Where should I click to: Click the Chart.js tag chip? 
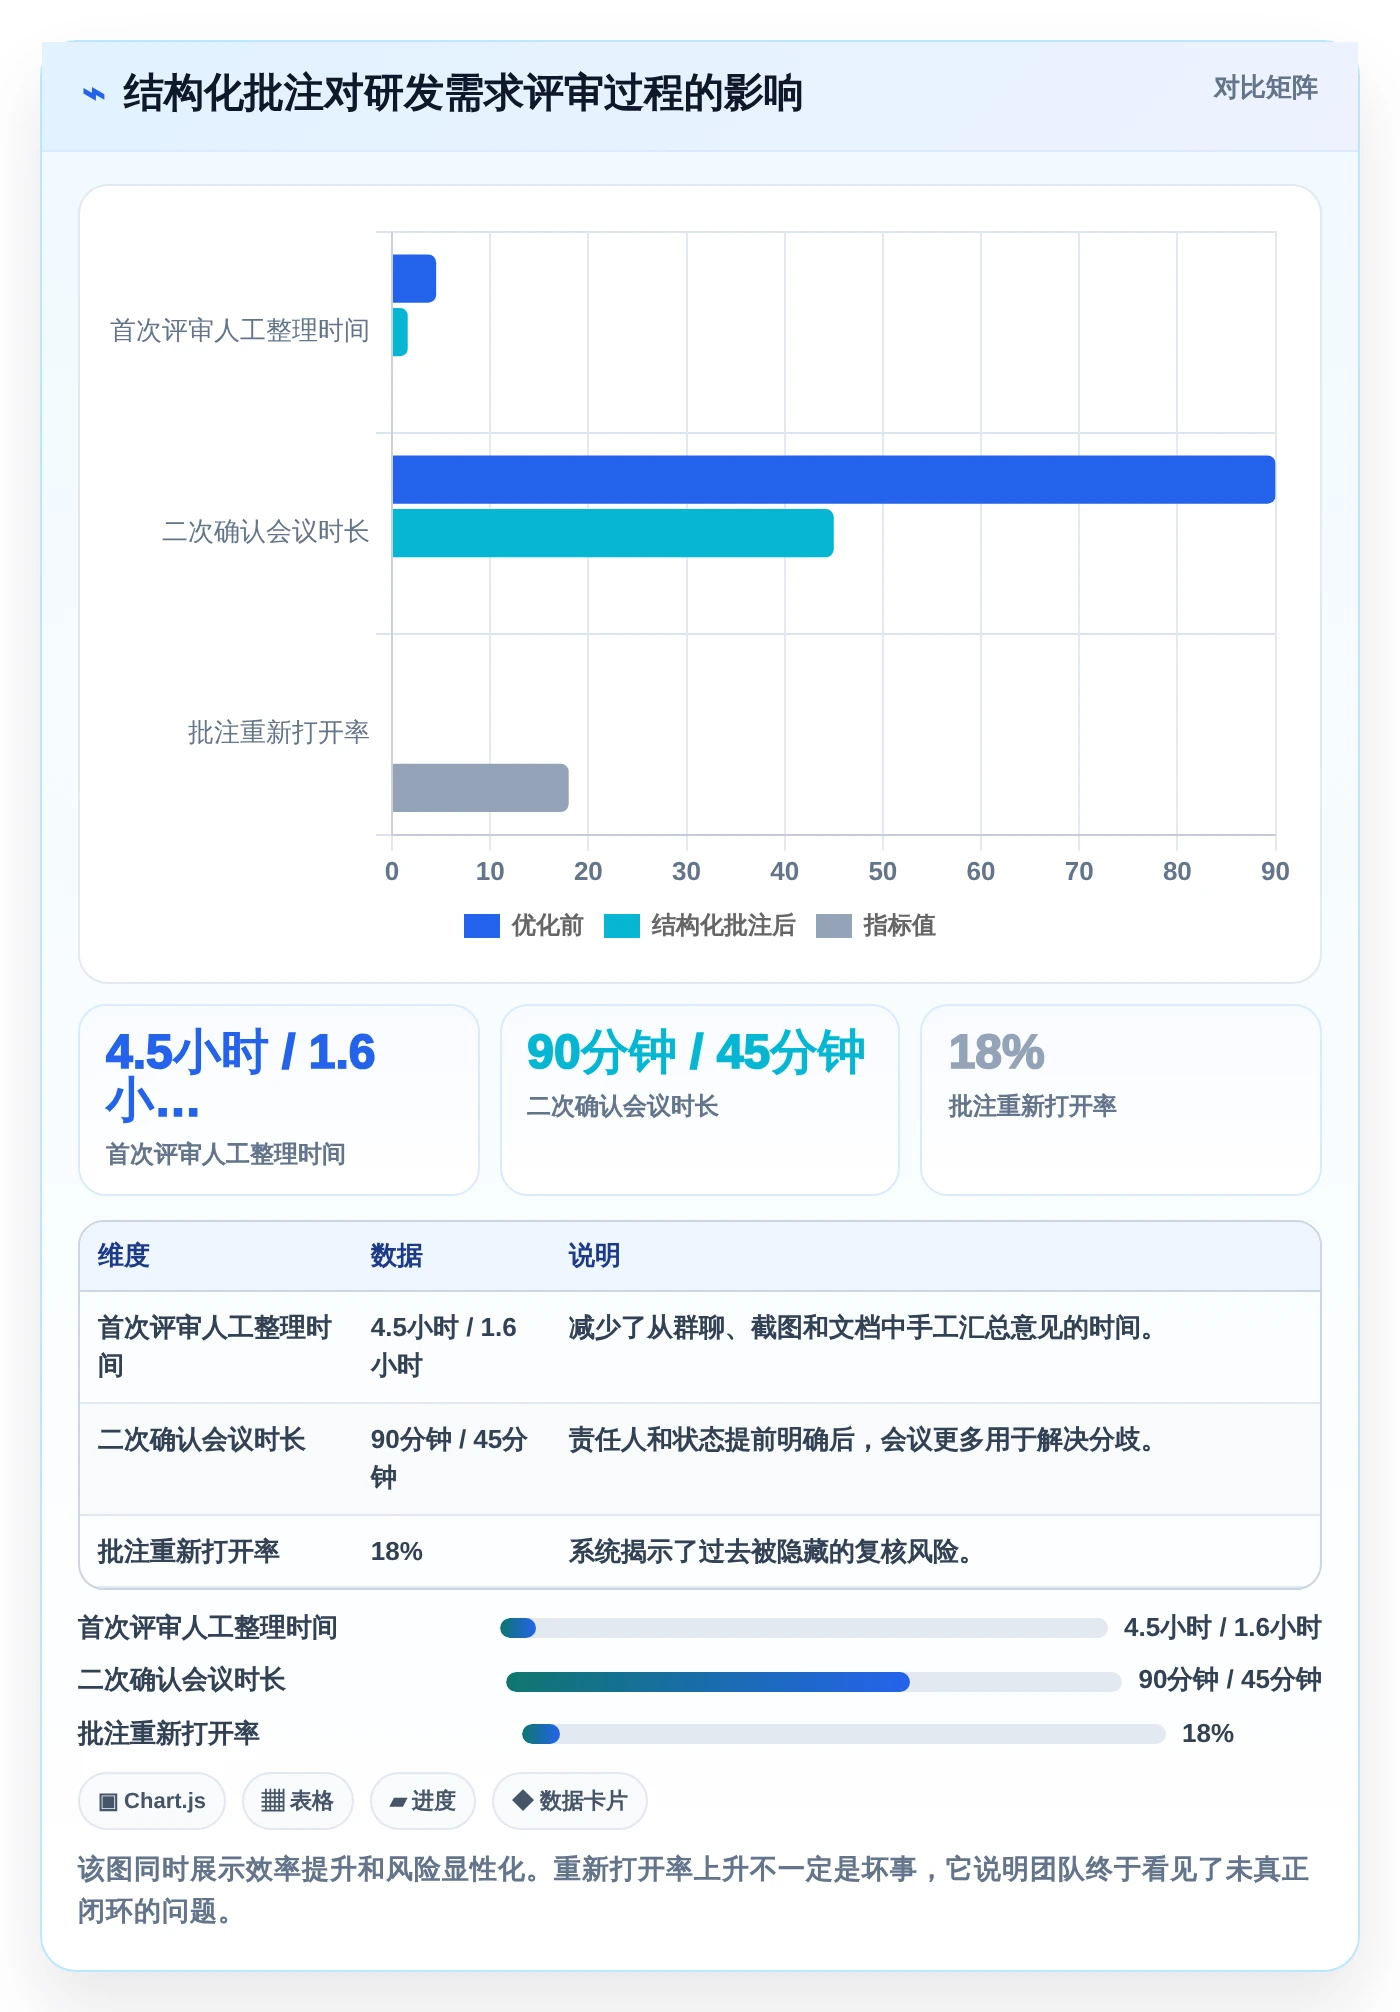152,1801
